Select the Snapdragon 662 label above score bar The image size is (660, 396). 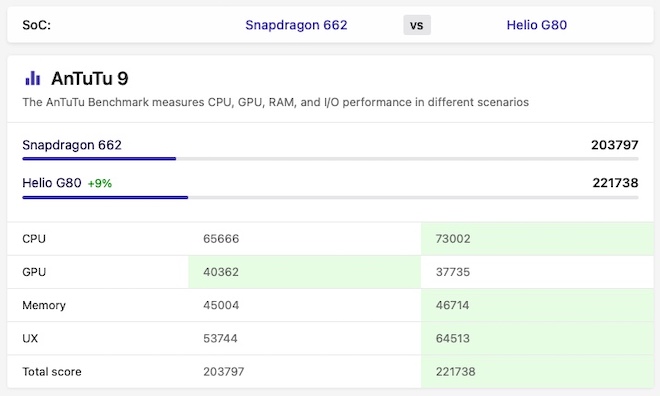(x=72, y=145)
